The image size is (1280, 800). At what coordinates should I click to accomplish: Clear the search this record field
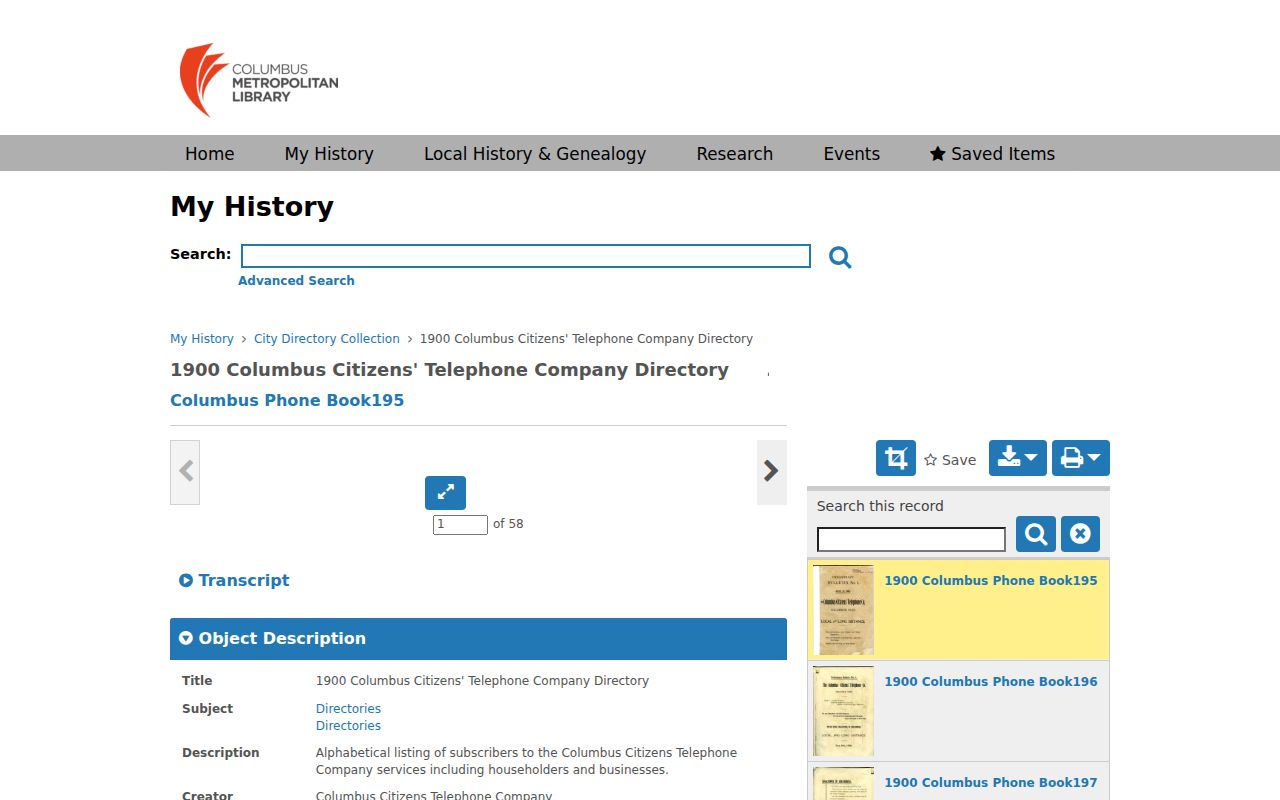pos(1080,534)
